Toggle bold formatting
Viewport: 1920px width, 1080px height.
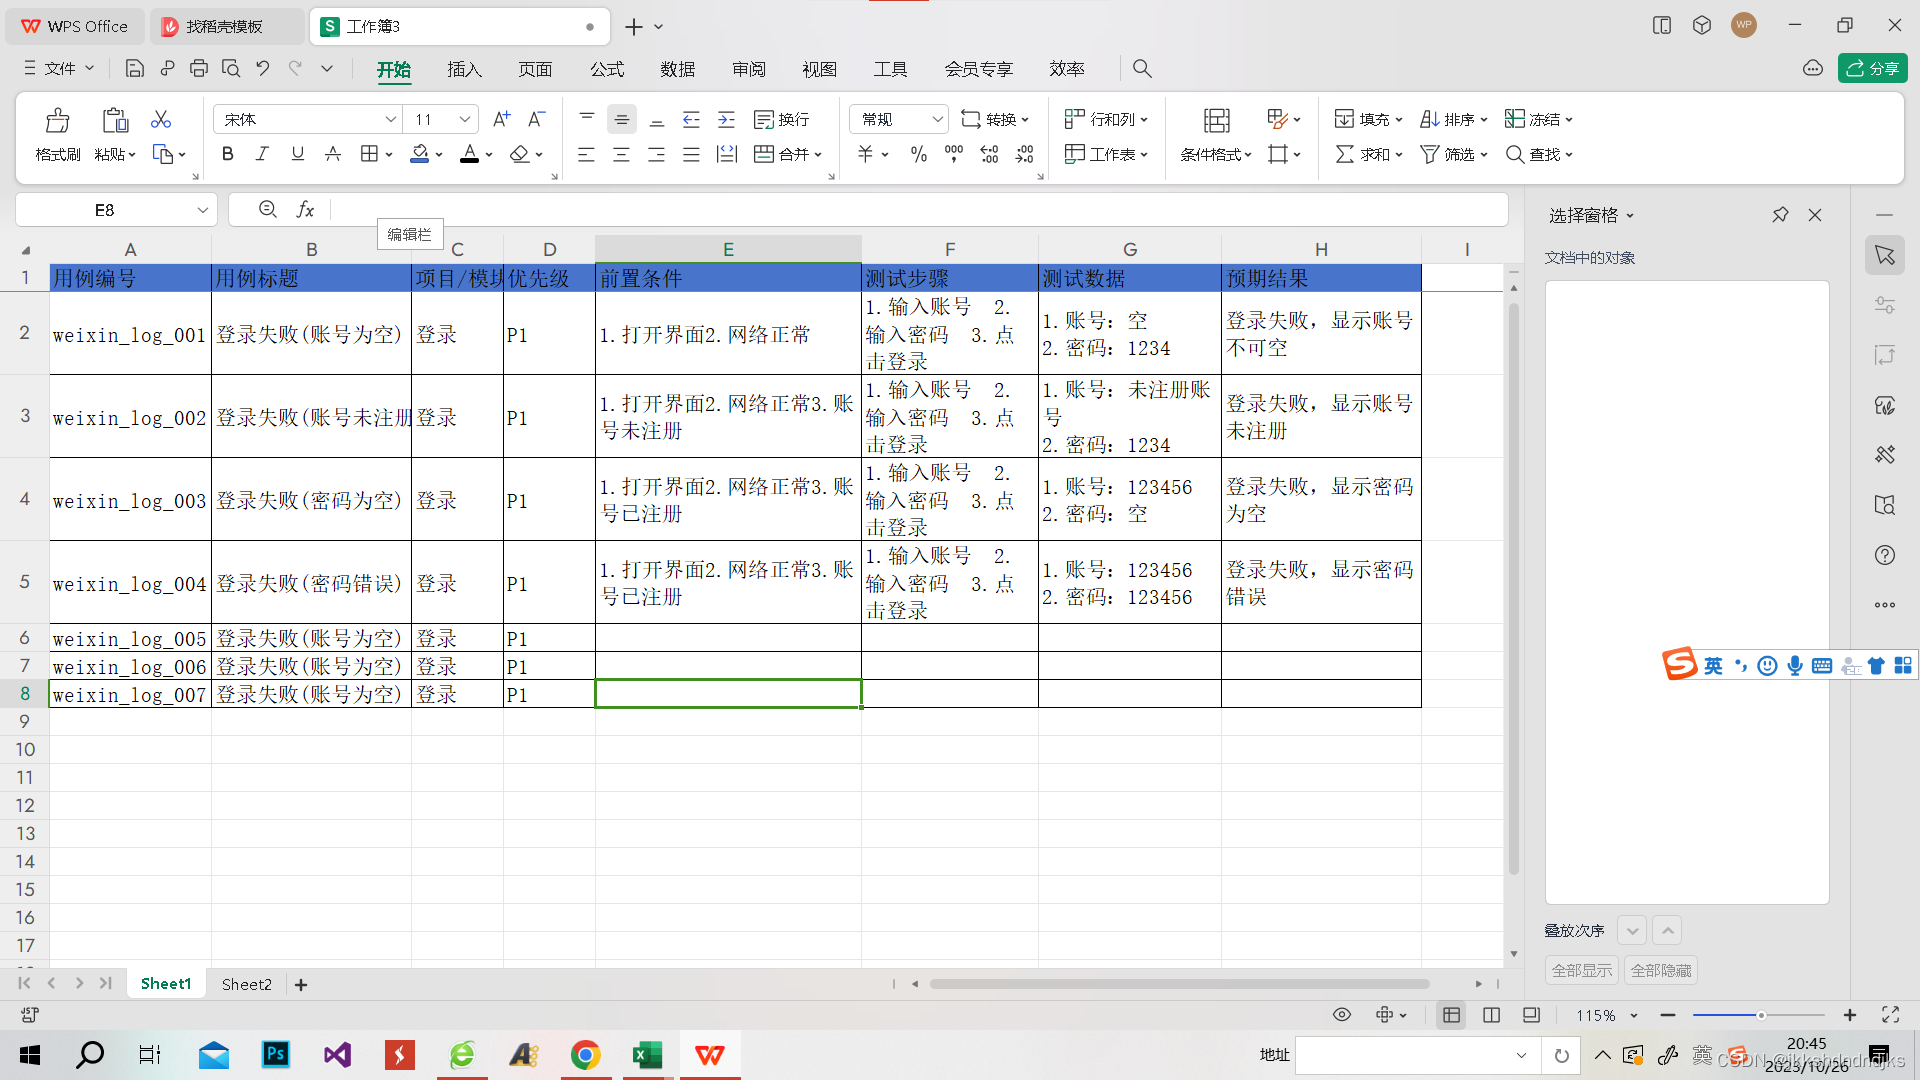click(228, 154)
